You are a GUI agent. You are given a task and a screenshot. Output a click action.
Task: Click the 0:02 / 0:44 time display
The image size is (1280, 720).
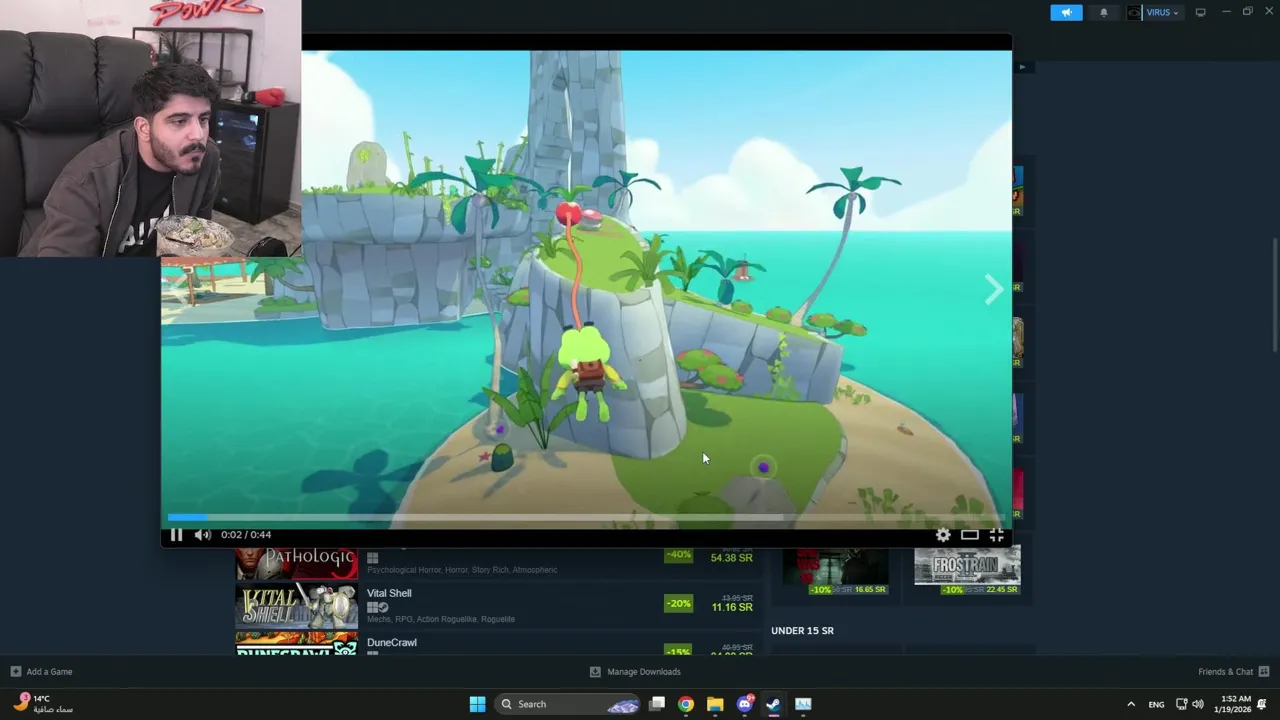(246, 535)
